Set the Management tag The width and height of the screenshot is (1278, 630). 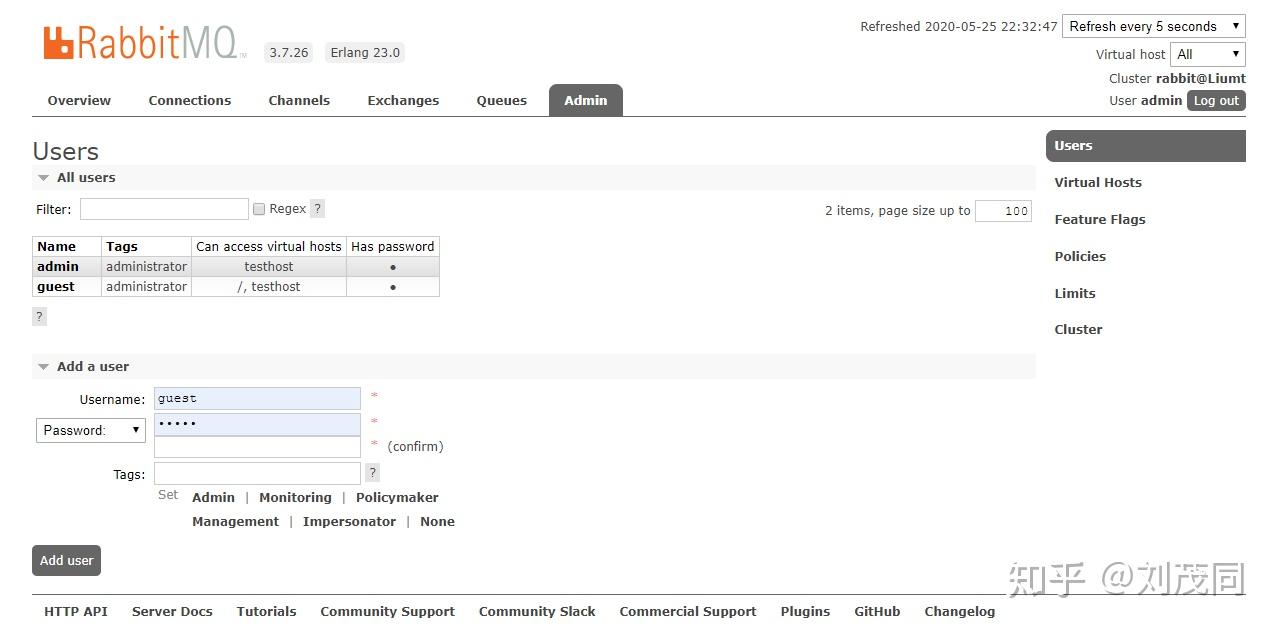(235, 521)
